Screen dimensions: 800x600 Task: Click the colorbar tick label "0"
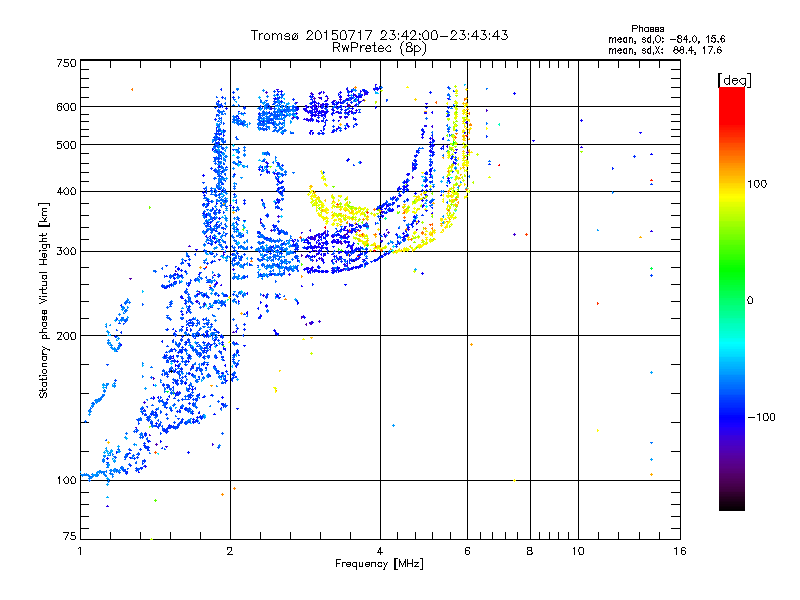[x=750, y=301]
